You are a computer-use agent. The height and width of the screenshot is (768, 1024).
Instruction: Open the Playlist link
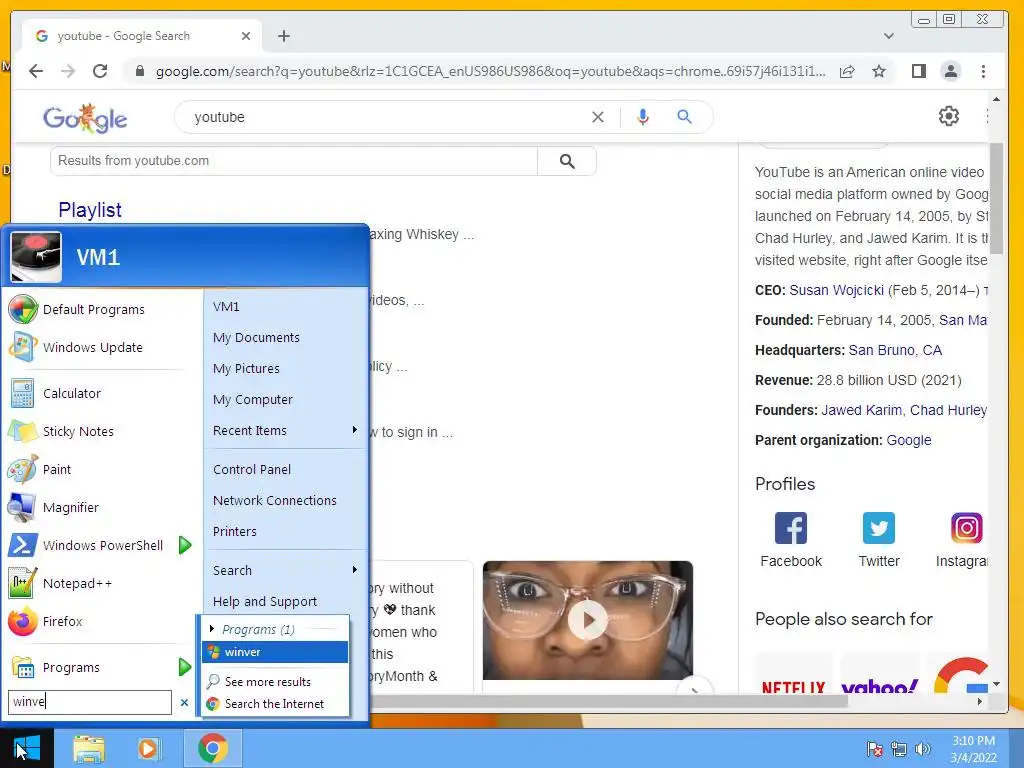click(90, 210)
